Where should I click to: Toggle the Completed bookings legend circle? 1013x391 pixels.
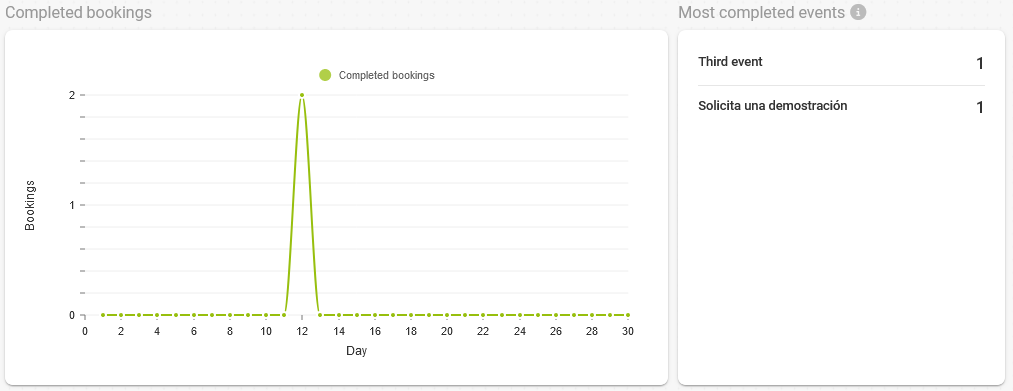pyautogui.click(x=325, y=75)
